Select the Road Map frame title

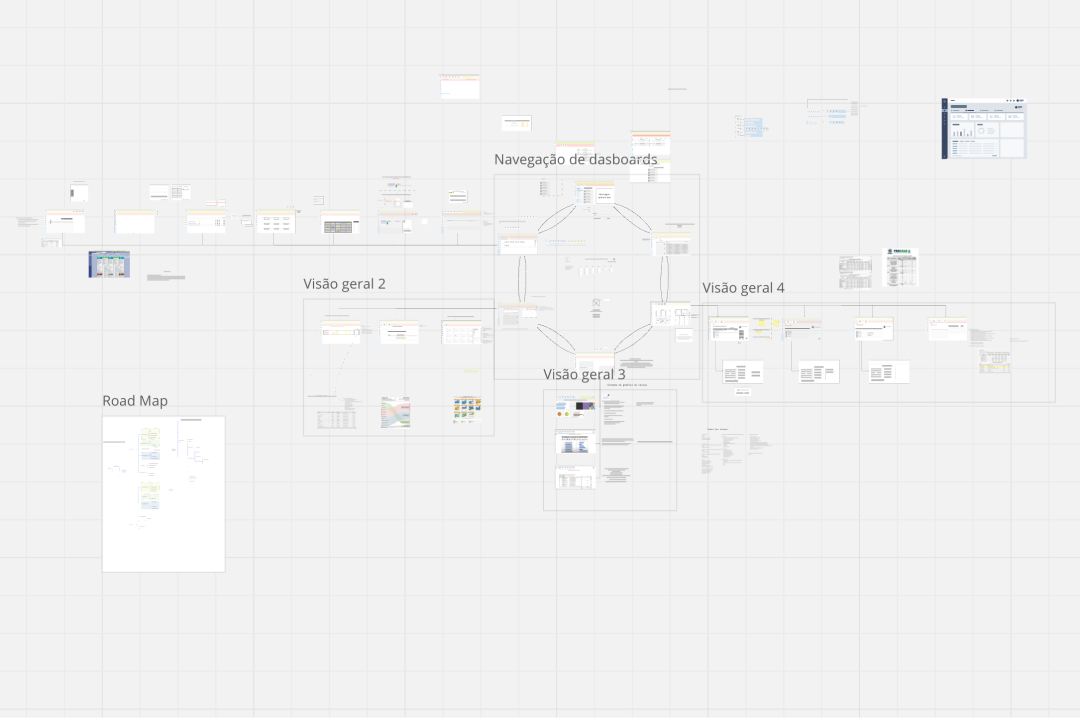coord(135,401)
